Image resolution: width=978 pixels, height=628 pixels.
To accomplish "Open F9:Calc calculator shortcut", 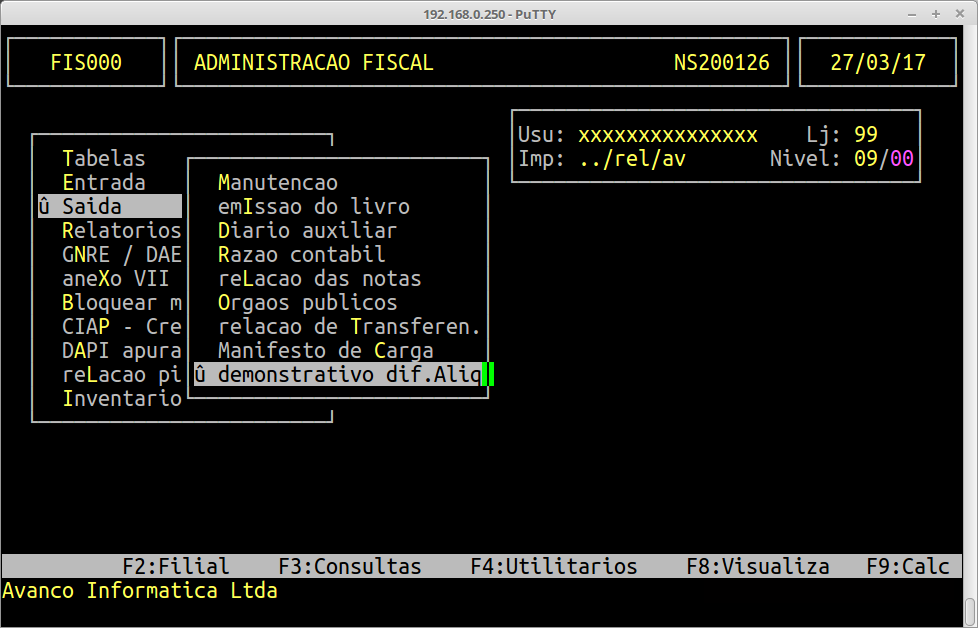I will (x=908, y=567).
